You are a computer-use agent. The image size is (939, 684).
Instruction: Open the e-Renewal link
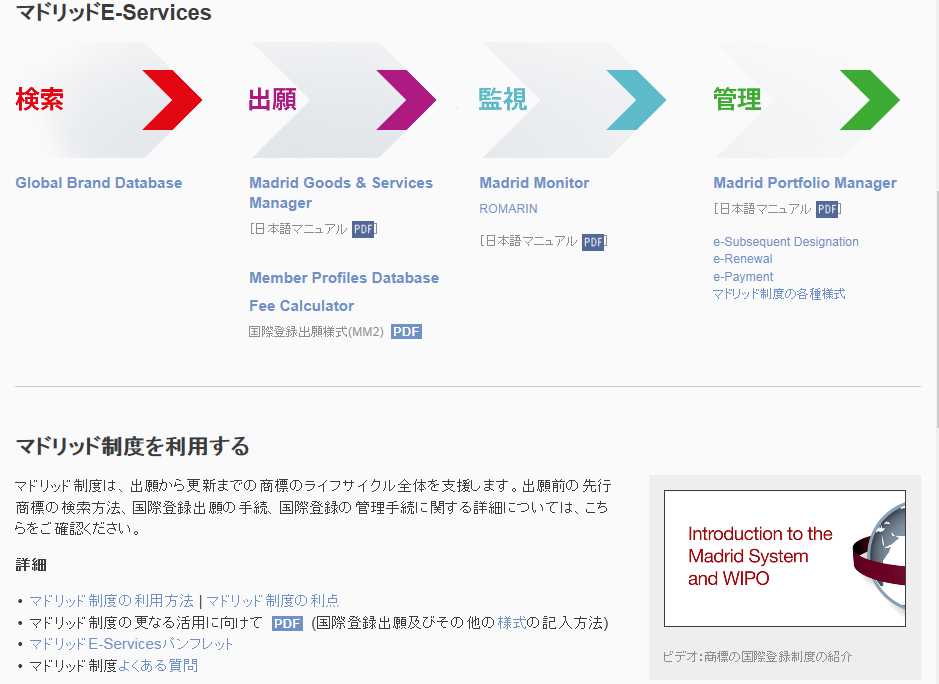pyautogui.click(x=743, y=259)
